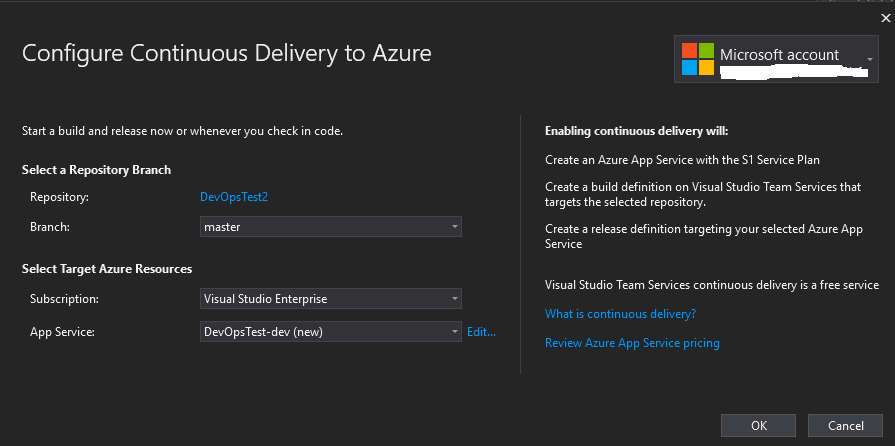
Task: Click Enabling continuous delivery will: heading
Action: click(x=636, y=131)
